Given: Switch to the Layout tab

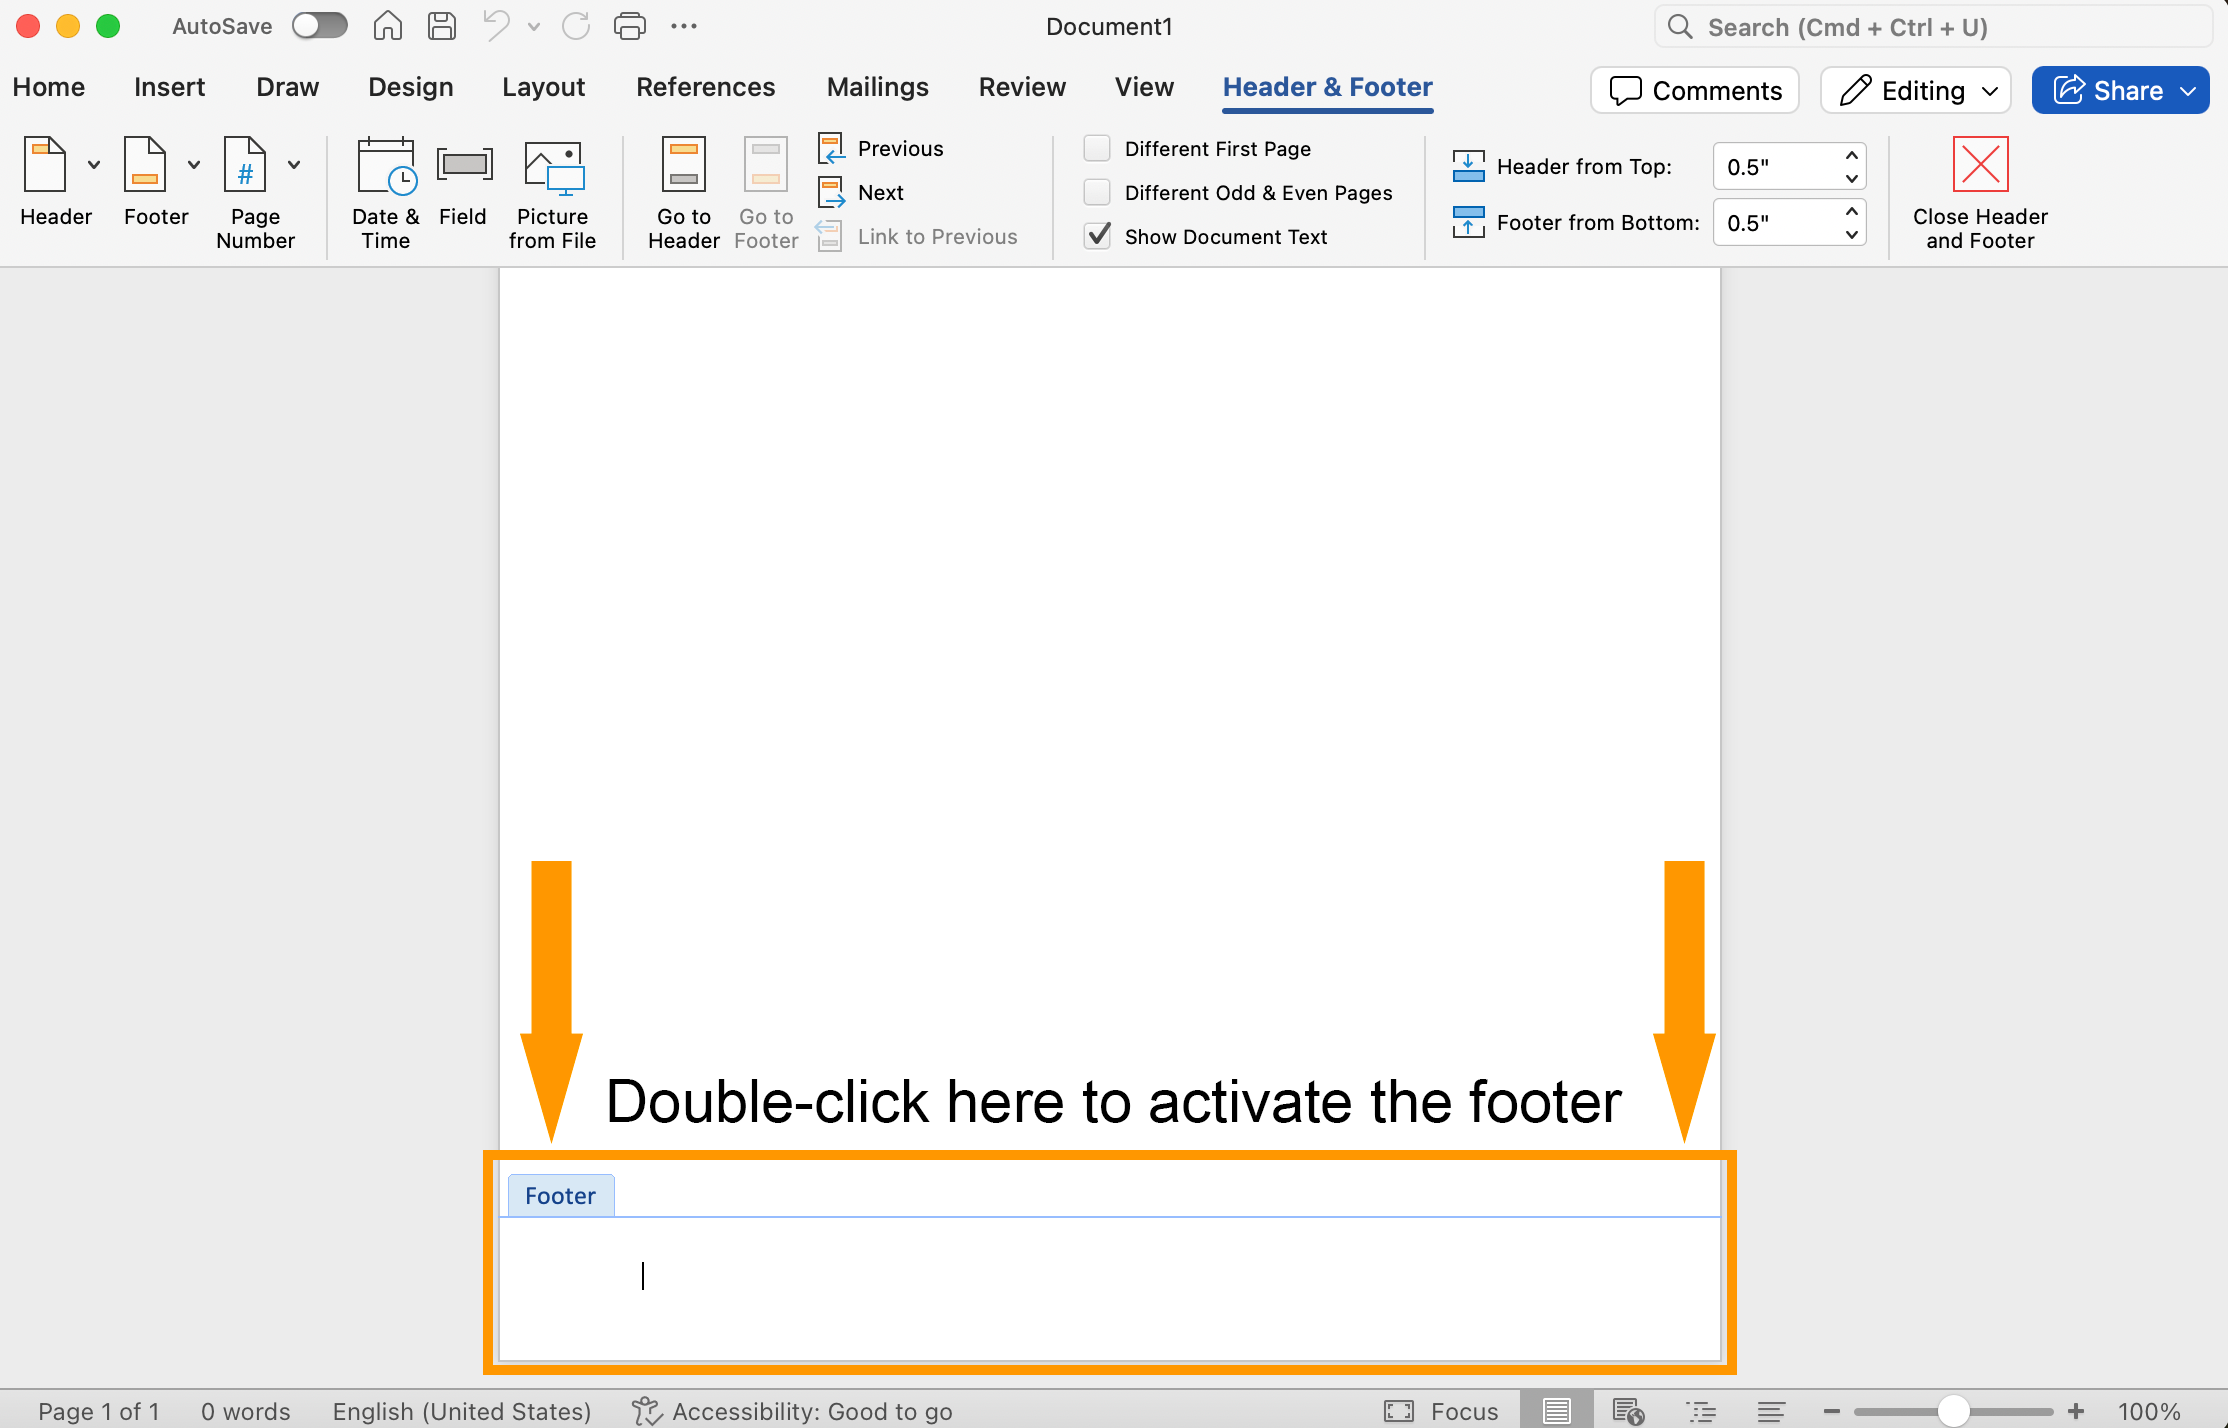Looking at the screenshot, I should point(543,87).
